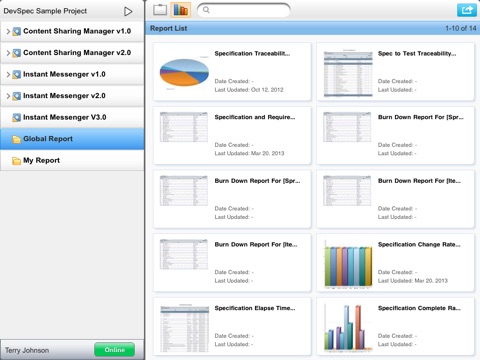Select Content Sharing Manager v2.0 row
The height and width of the screenshot is (360, 480).
pyautogui.click(x=72, y=53)
